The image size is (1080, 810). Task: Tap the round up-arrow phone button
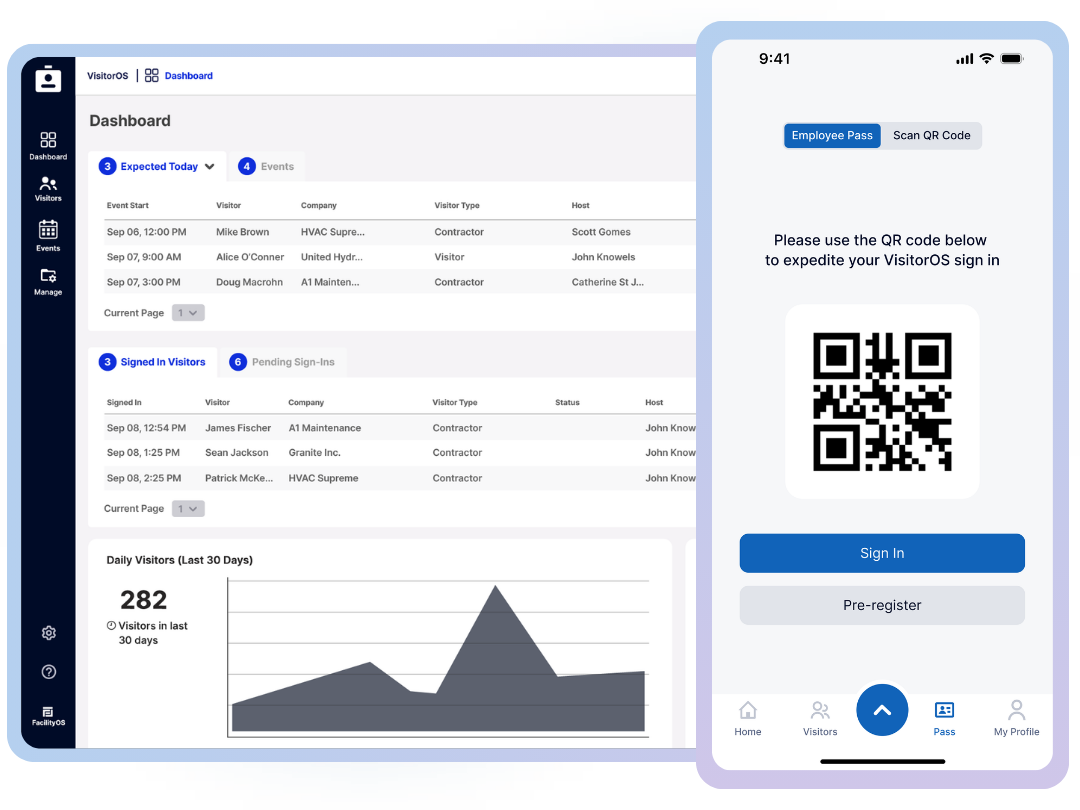click(x=882, y=710)
